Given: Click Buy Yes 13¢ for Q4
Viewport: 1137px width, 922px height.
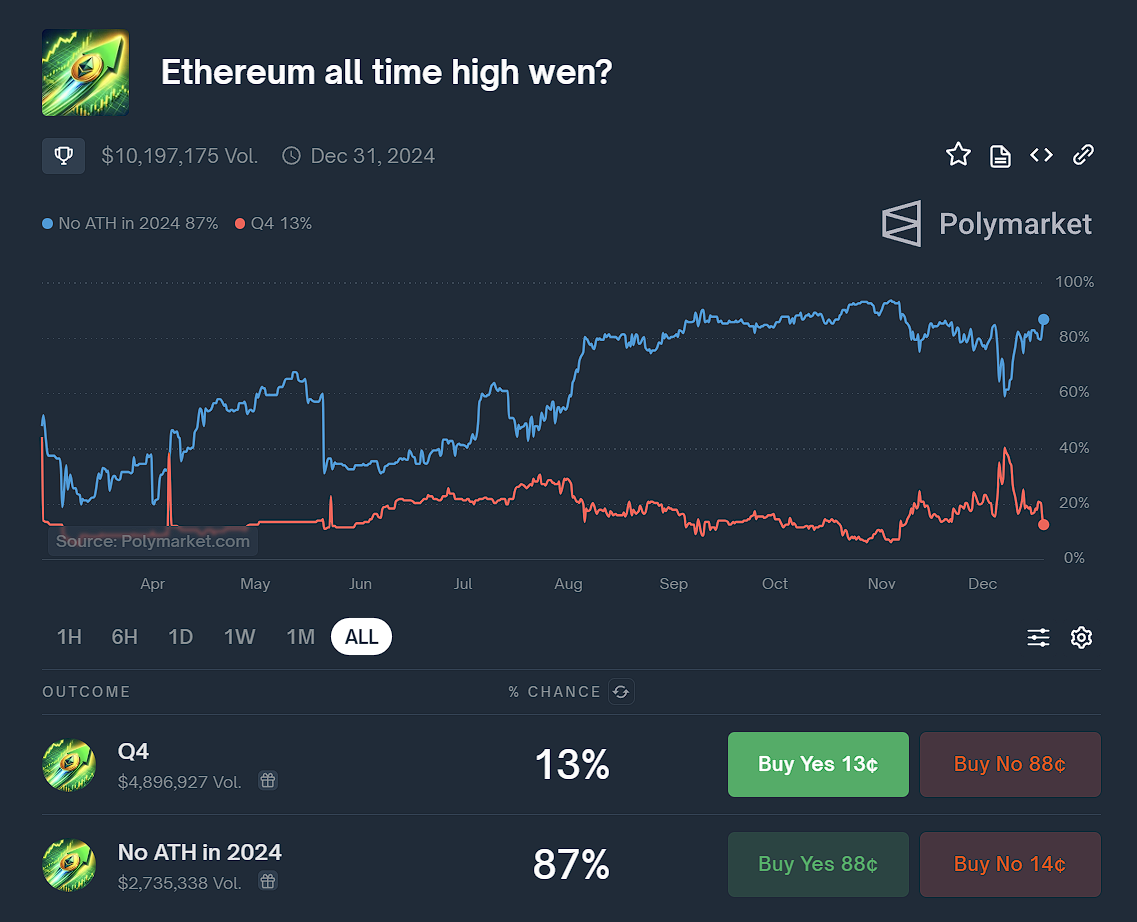Looking at the screenshot, I should click(818, 764).
